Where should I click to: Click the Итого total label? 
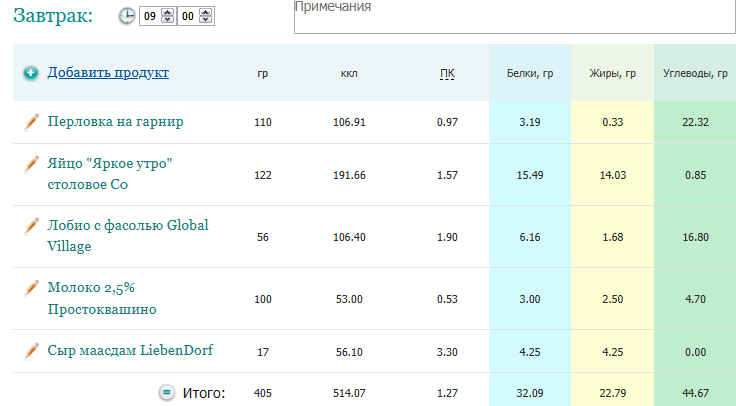(204, 393)
